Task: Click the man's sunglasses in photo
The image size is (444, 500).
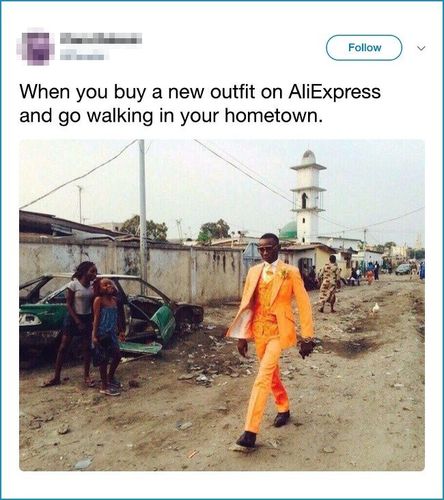Action: tap(265, 249)
